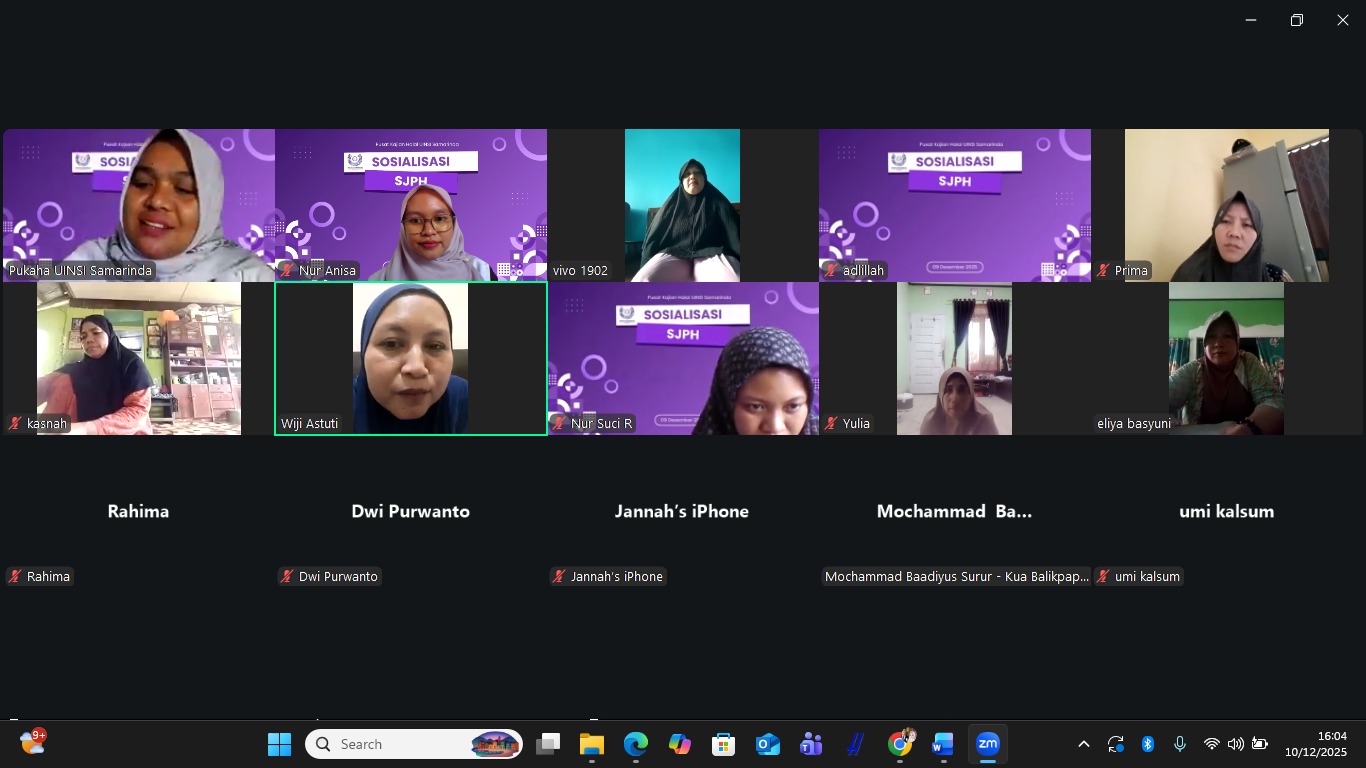The image size is (1366, 768).
Task: Open the Zoom app in taskbar
Action: [987, 744]
